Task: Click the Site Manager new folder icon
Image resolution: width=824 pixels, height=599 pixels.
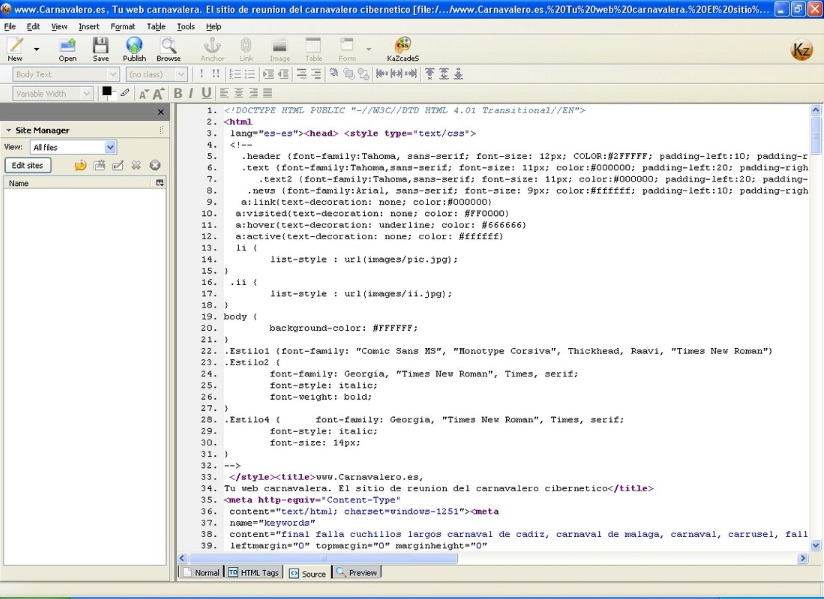Action: (100, 165)
